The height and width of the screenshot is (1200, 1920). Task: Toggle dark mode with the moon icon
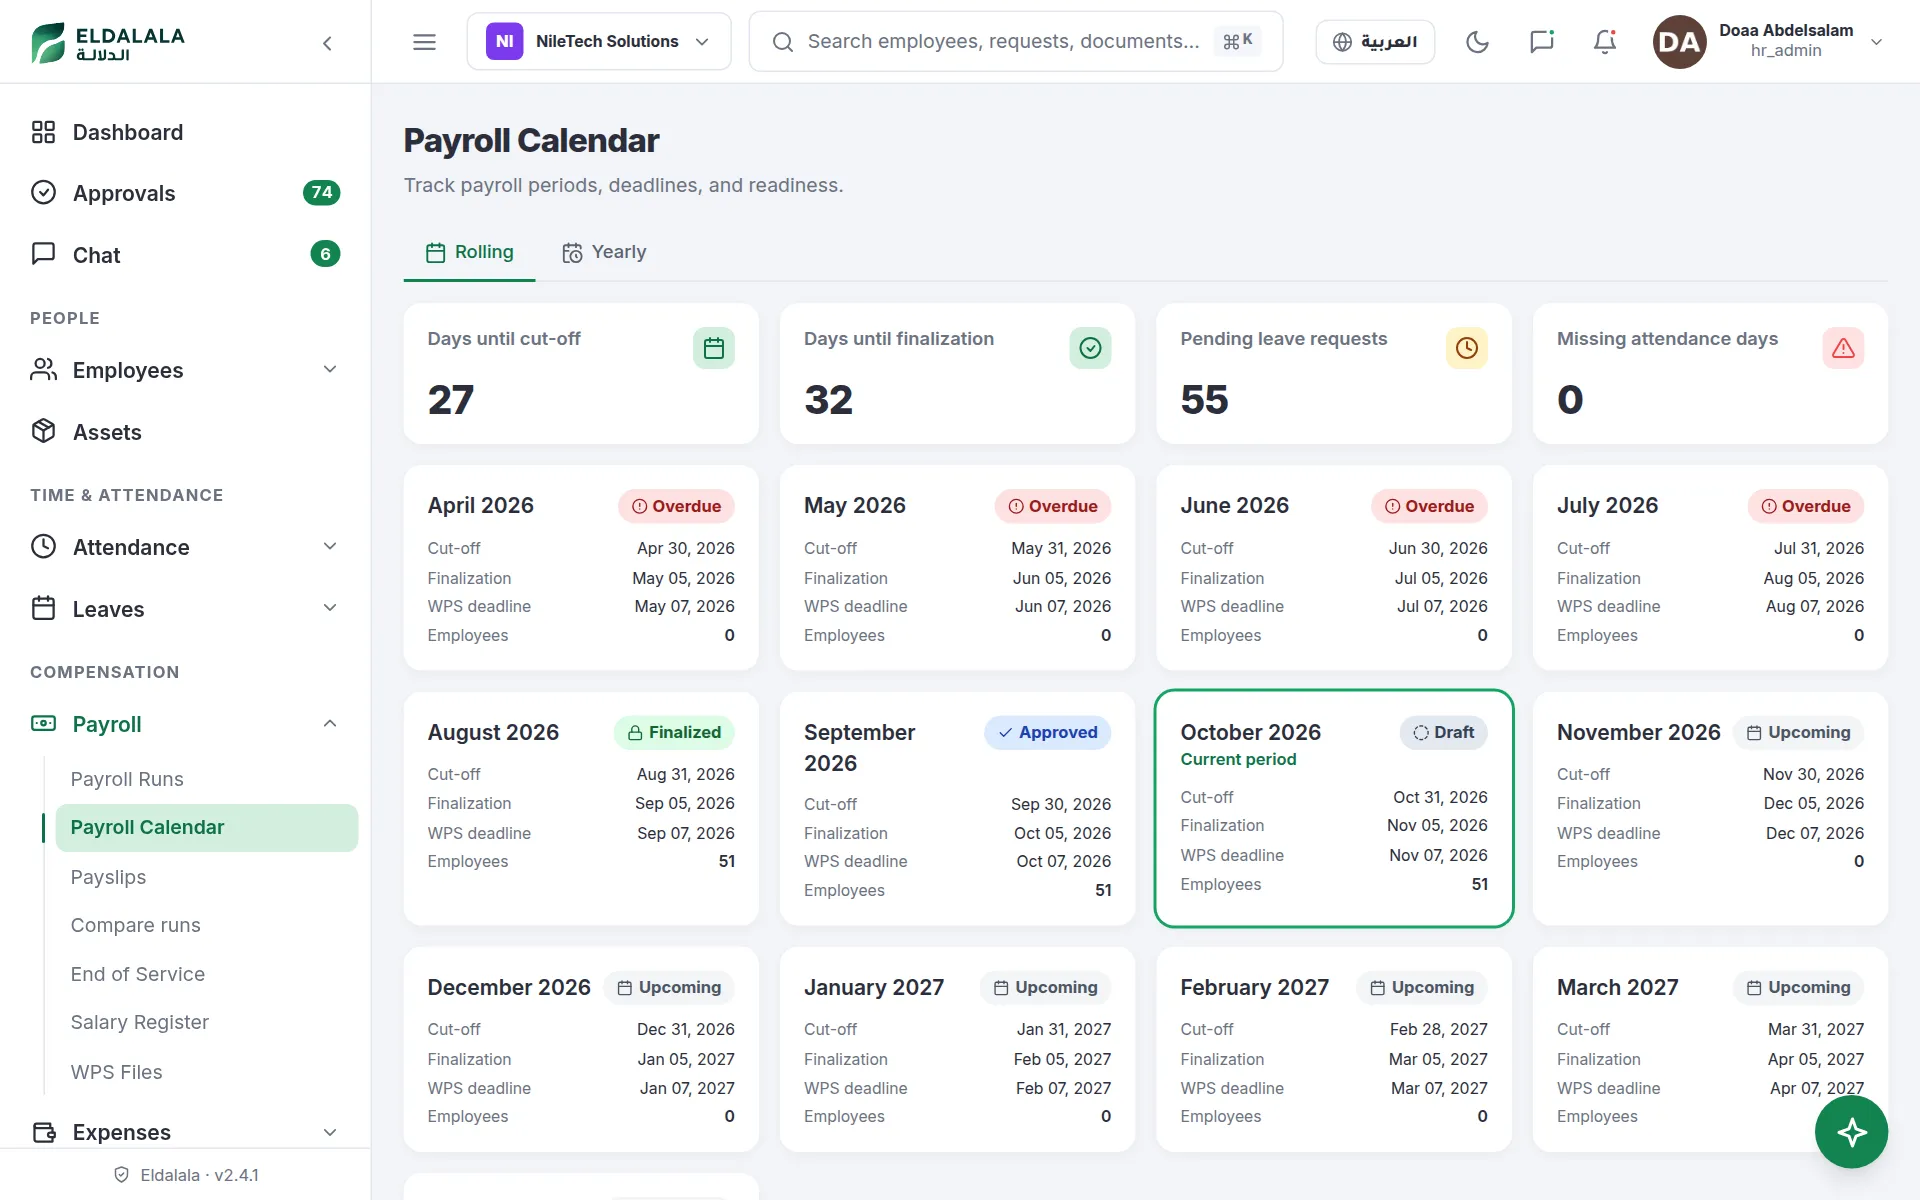click(x=1477, y=42)
